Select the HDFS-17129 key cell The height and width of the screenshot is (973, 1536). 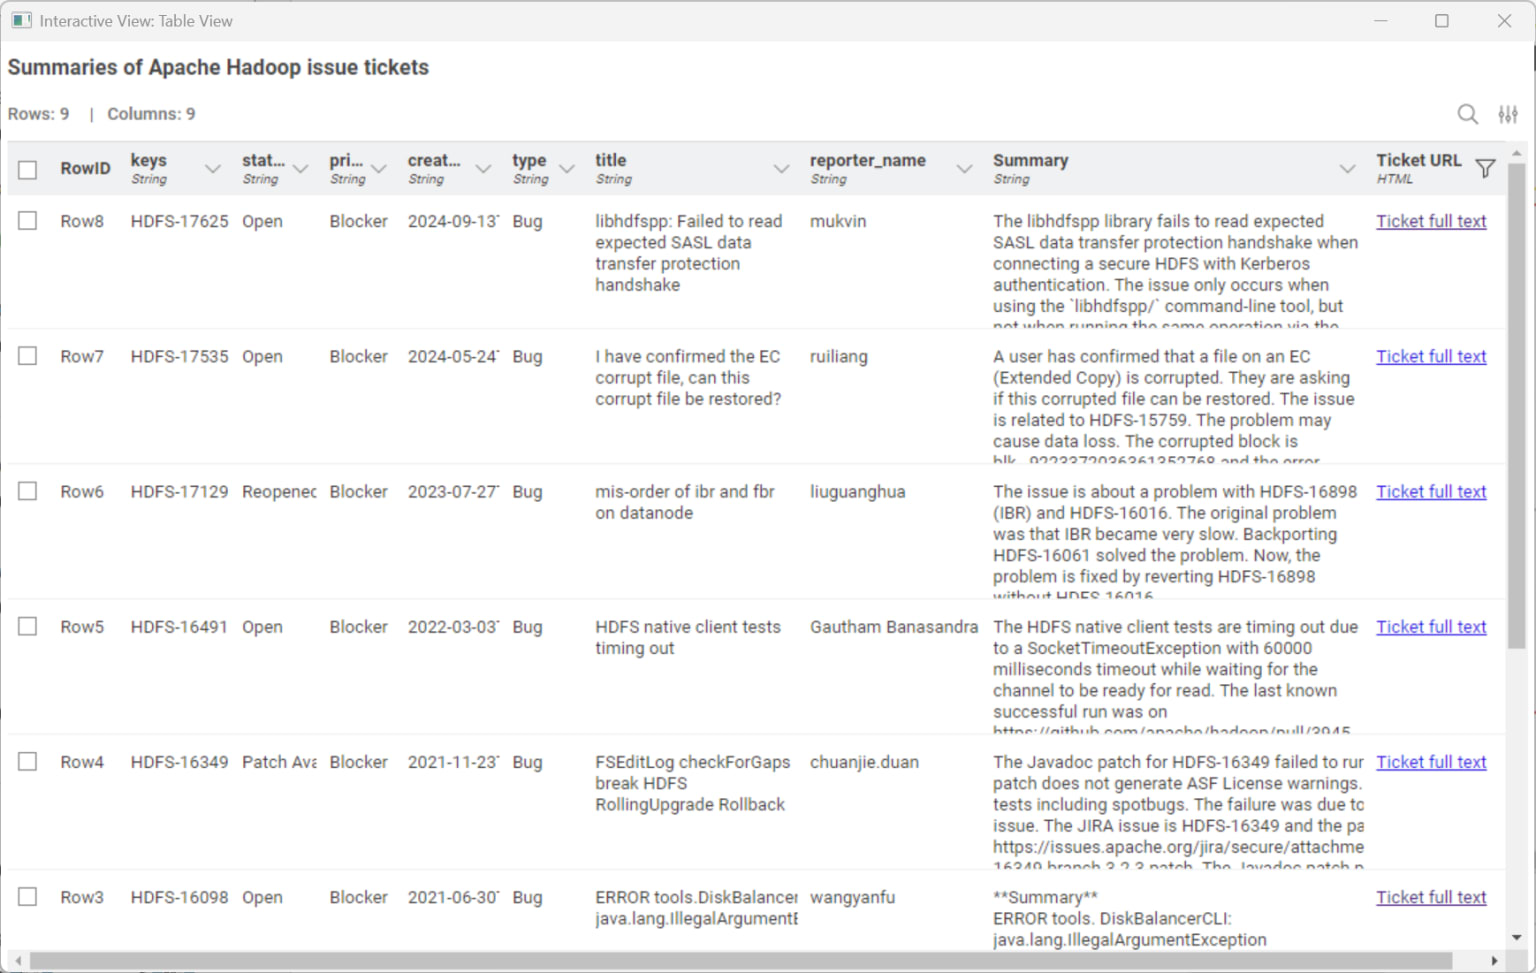(x=179, y=491)
